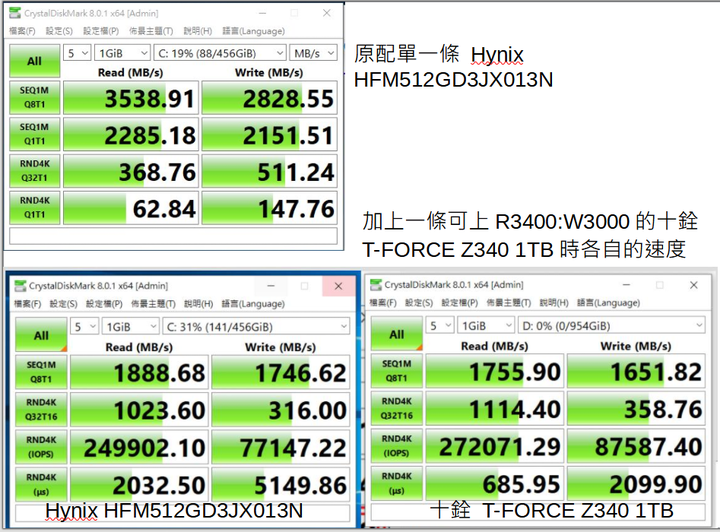This screenshot has height=532, width=720.
Task: Open 設定(S) menu in the D: 0% window
Action: [419, 303]
